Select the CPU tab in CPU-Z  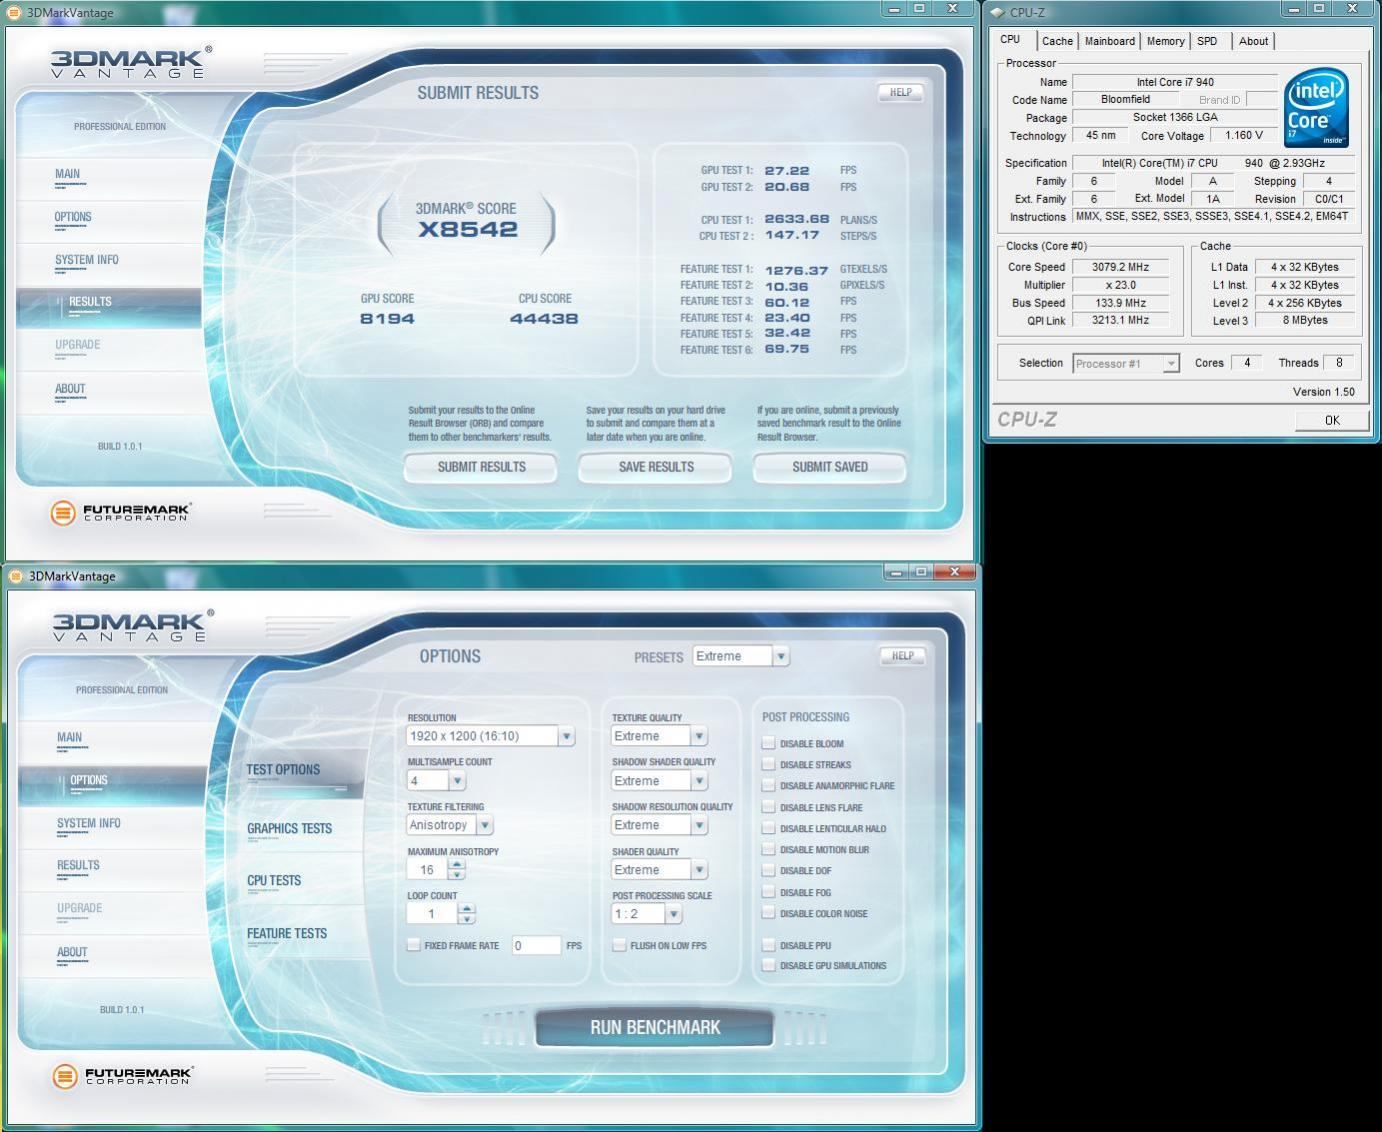[x=1010, y=39]
